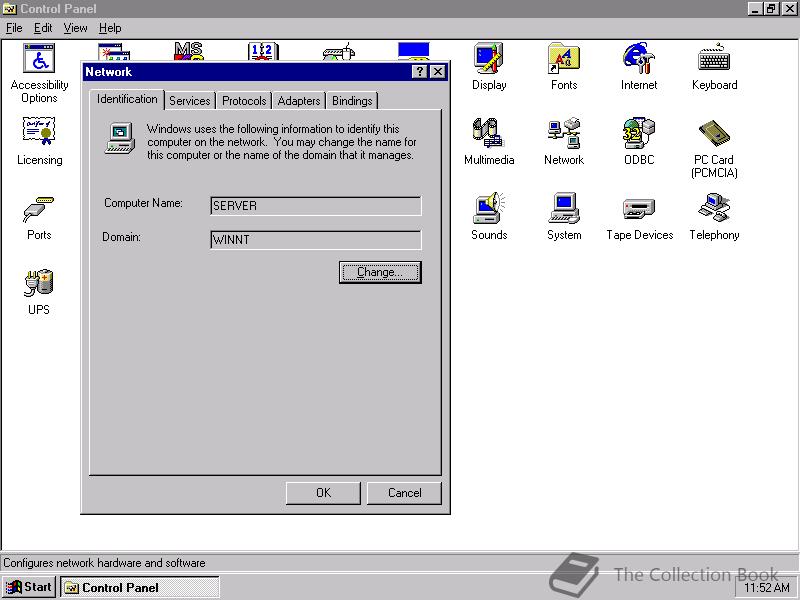The image size is (800, 600).
Task: Close the Network dialog with X
Action: pyautogui.click(x=438, y=72)
